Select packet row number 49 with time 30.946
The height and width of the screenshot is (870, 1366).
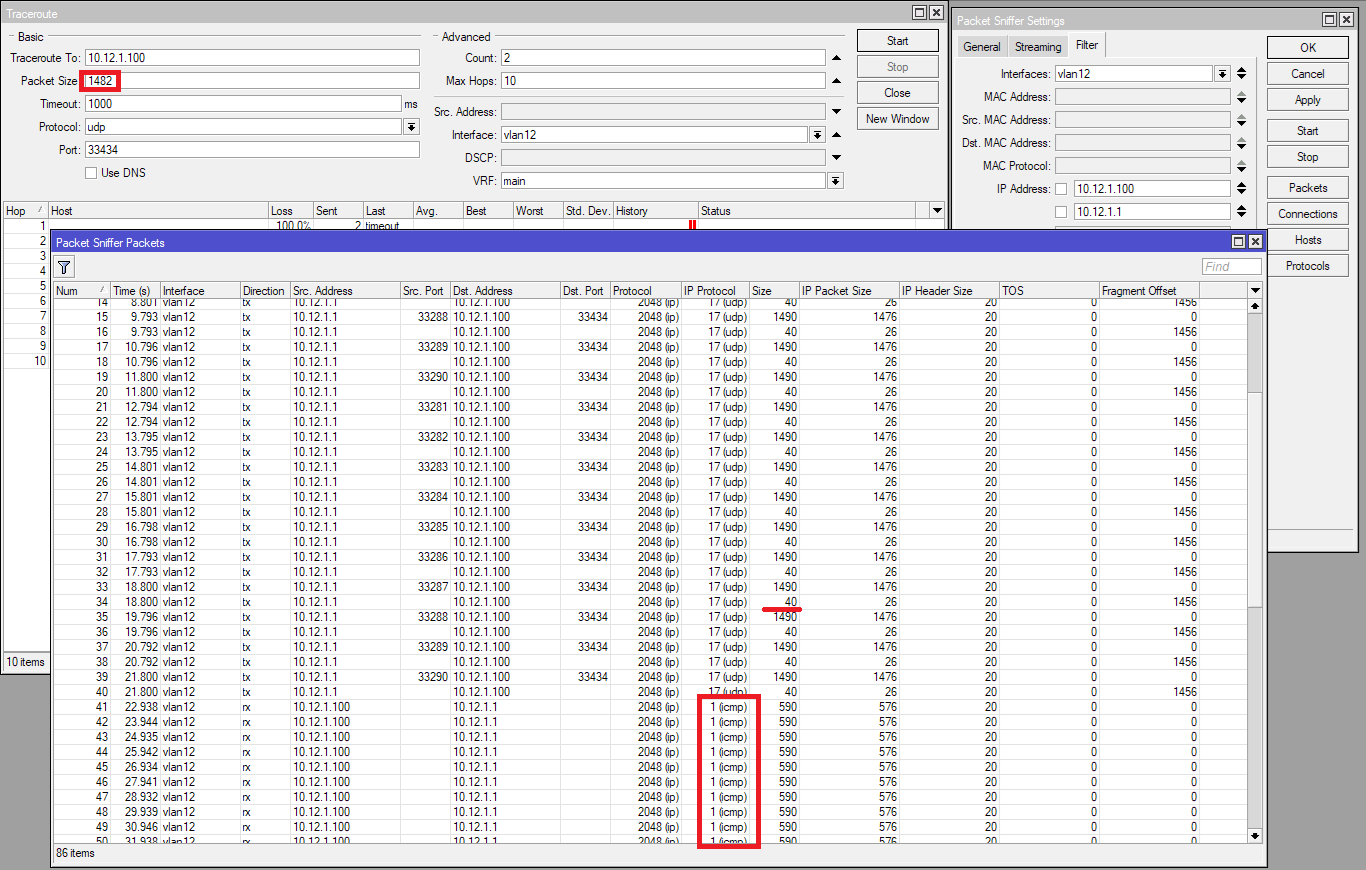tap(650, 827)
